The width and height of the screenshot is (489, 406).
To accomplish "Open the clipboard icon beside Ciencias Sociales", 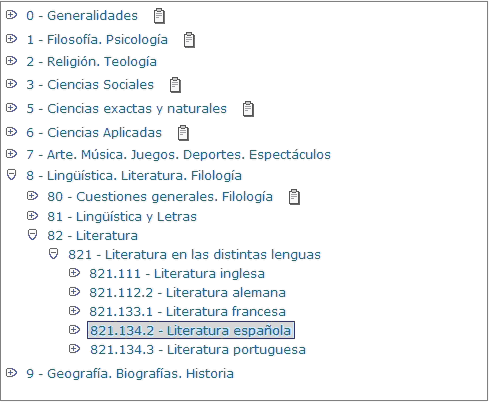I will pyautogui.click(x=175, y=85).
